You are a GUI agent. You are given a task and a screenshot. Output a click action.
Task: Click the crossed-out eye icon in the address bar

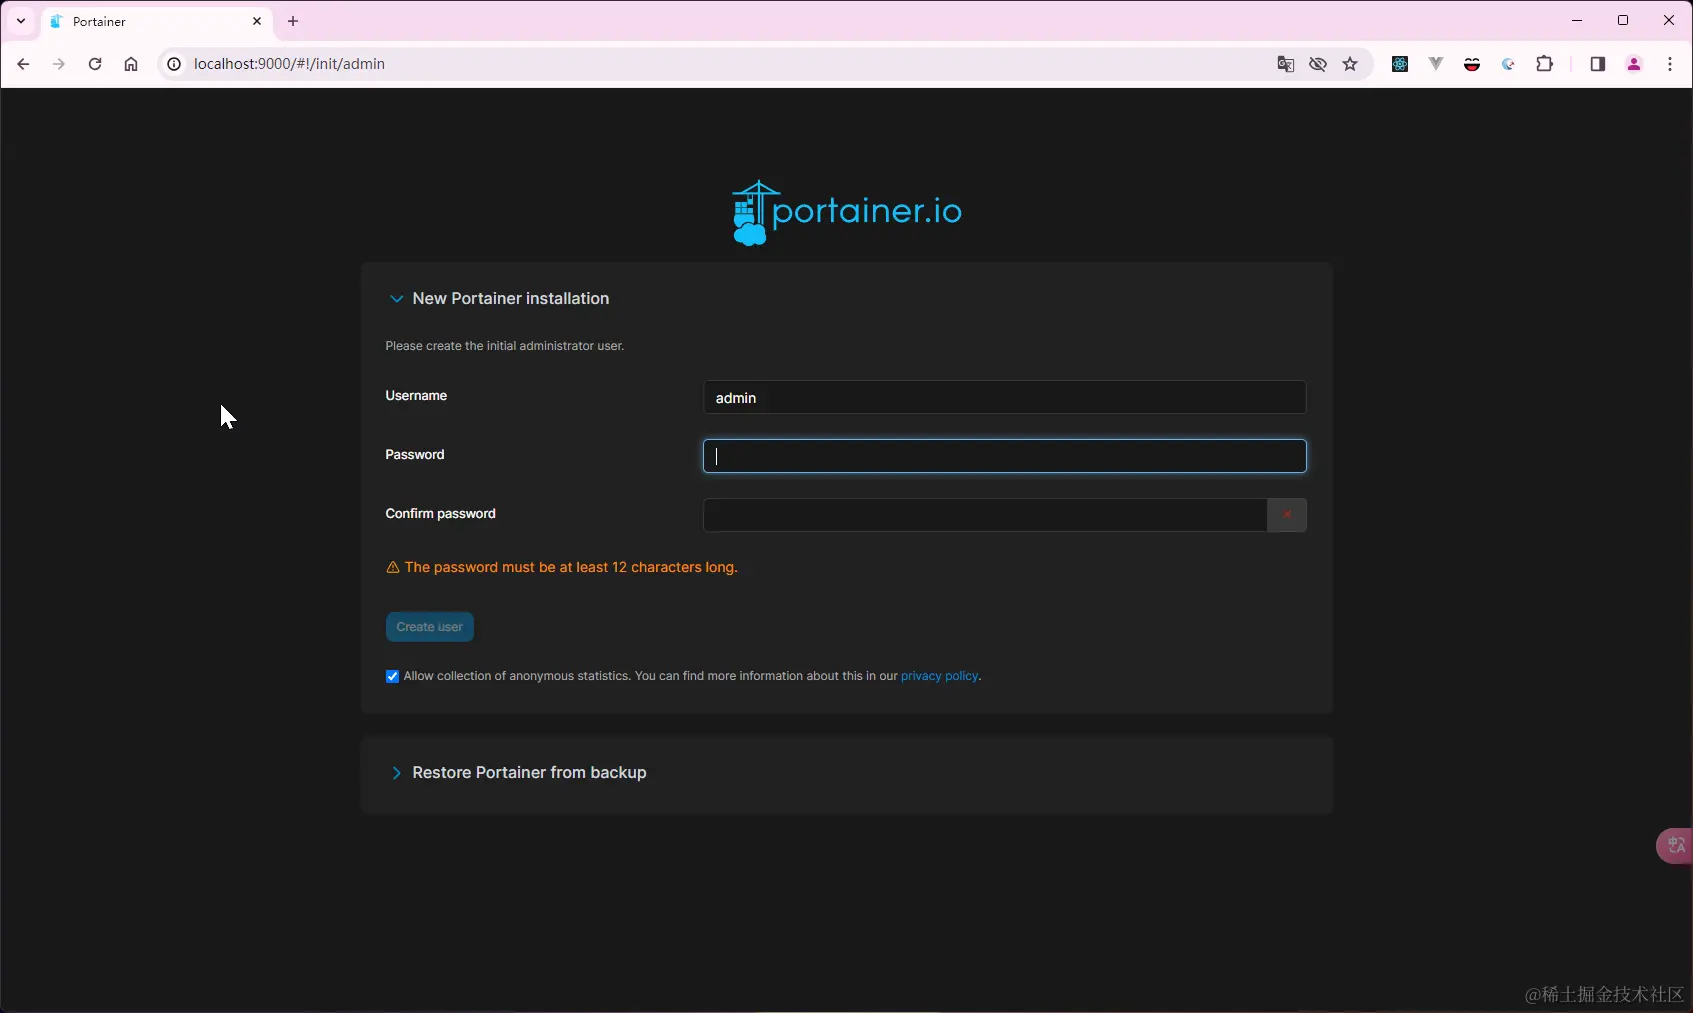(1318, 64)
